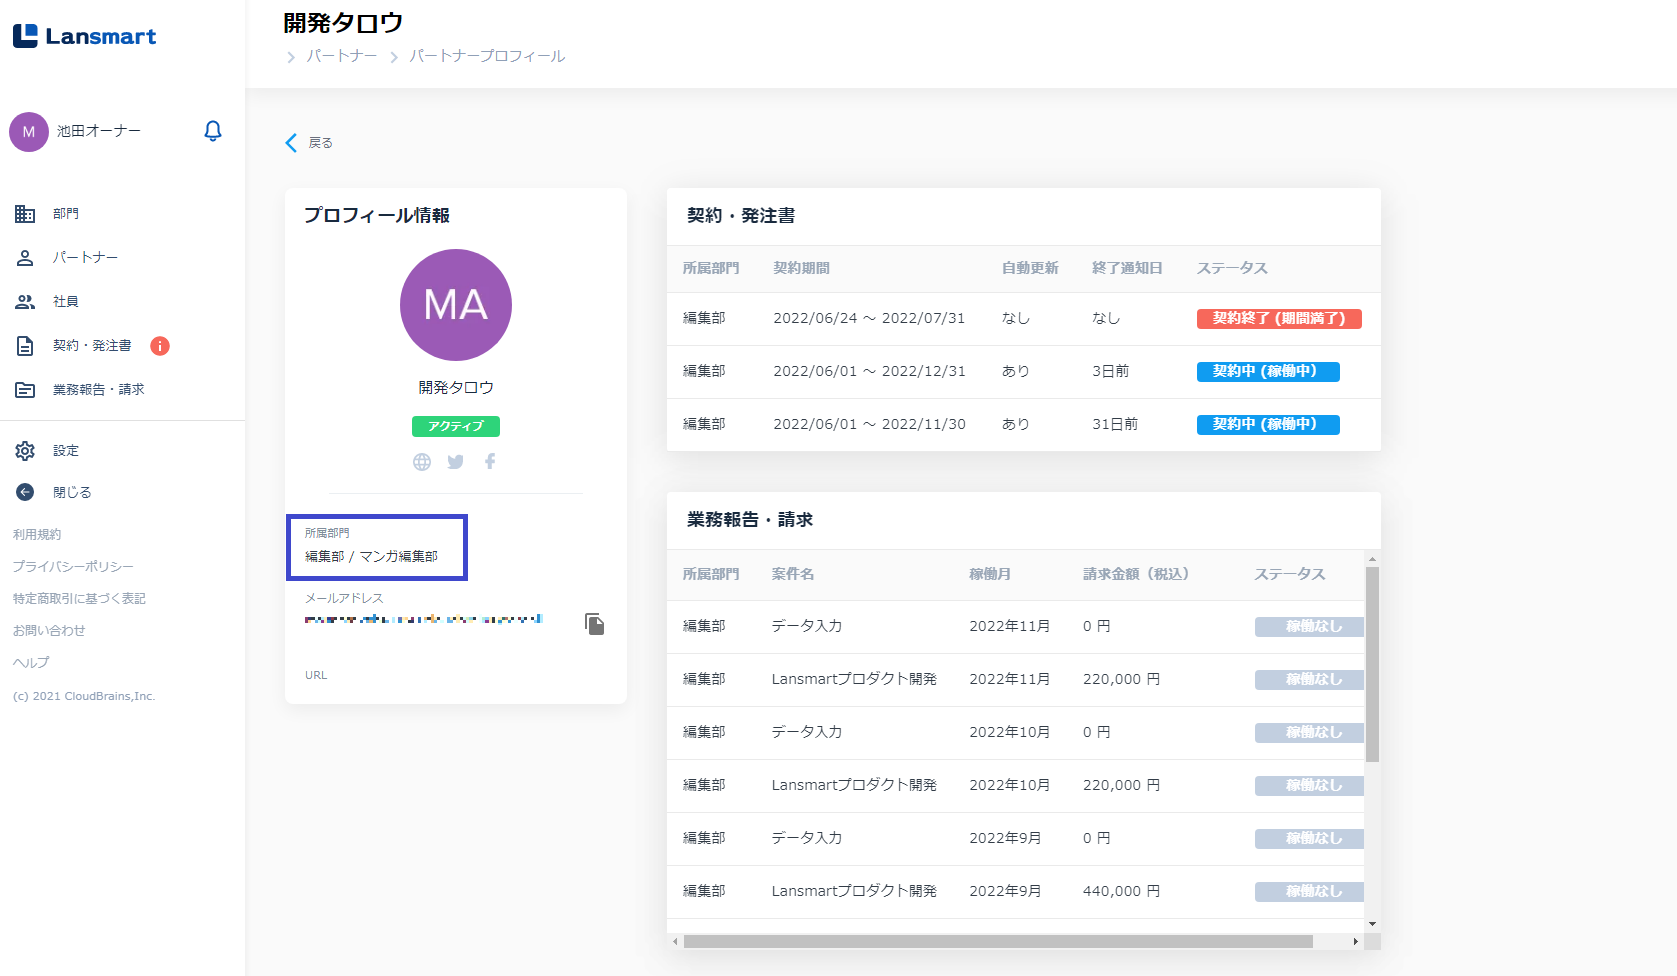The width and height of the screenshot is (1677, 976).
Task: Copy the email address with copy icon
Action: [594, 624]
